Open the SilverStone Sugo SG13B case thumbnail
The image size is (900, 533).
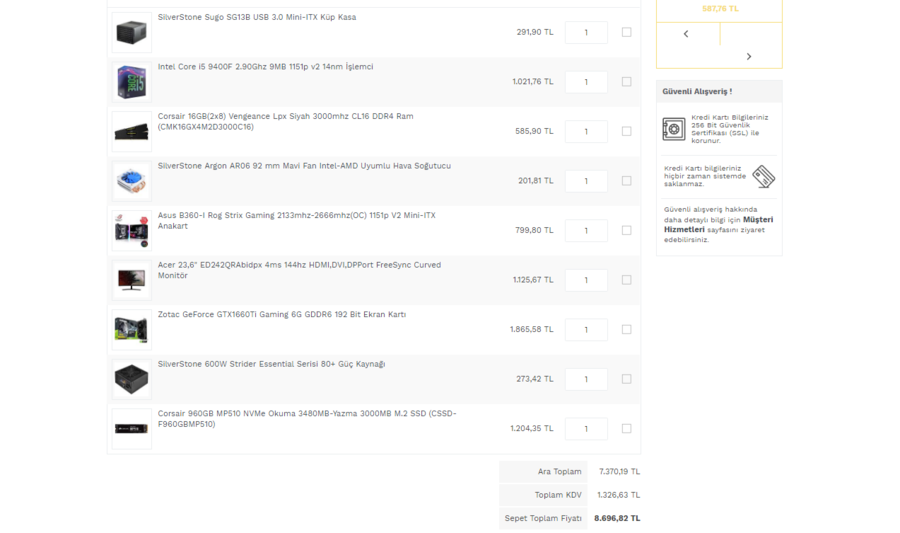pyautogui.click(x=131, y=32)
